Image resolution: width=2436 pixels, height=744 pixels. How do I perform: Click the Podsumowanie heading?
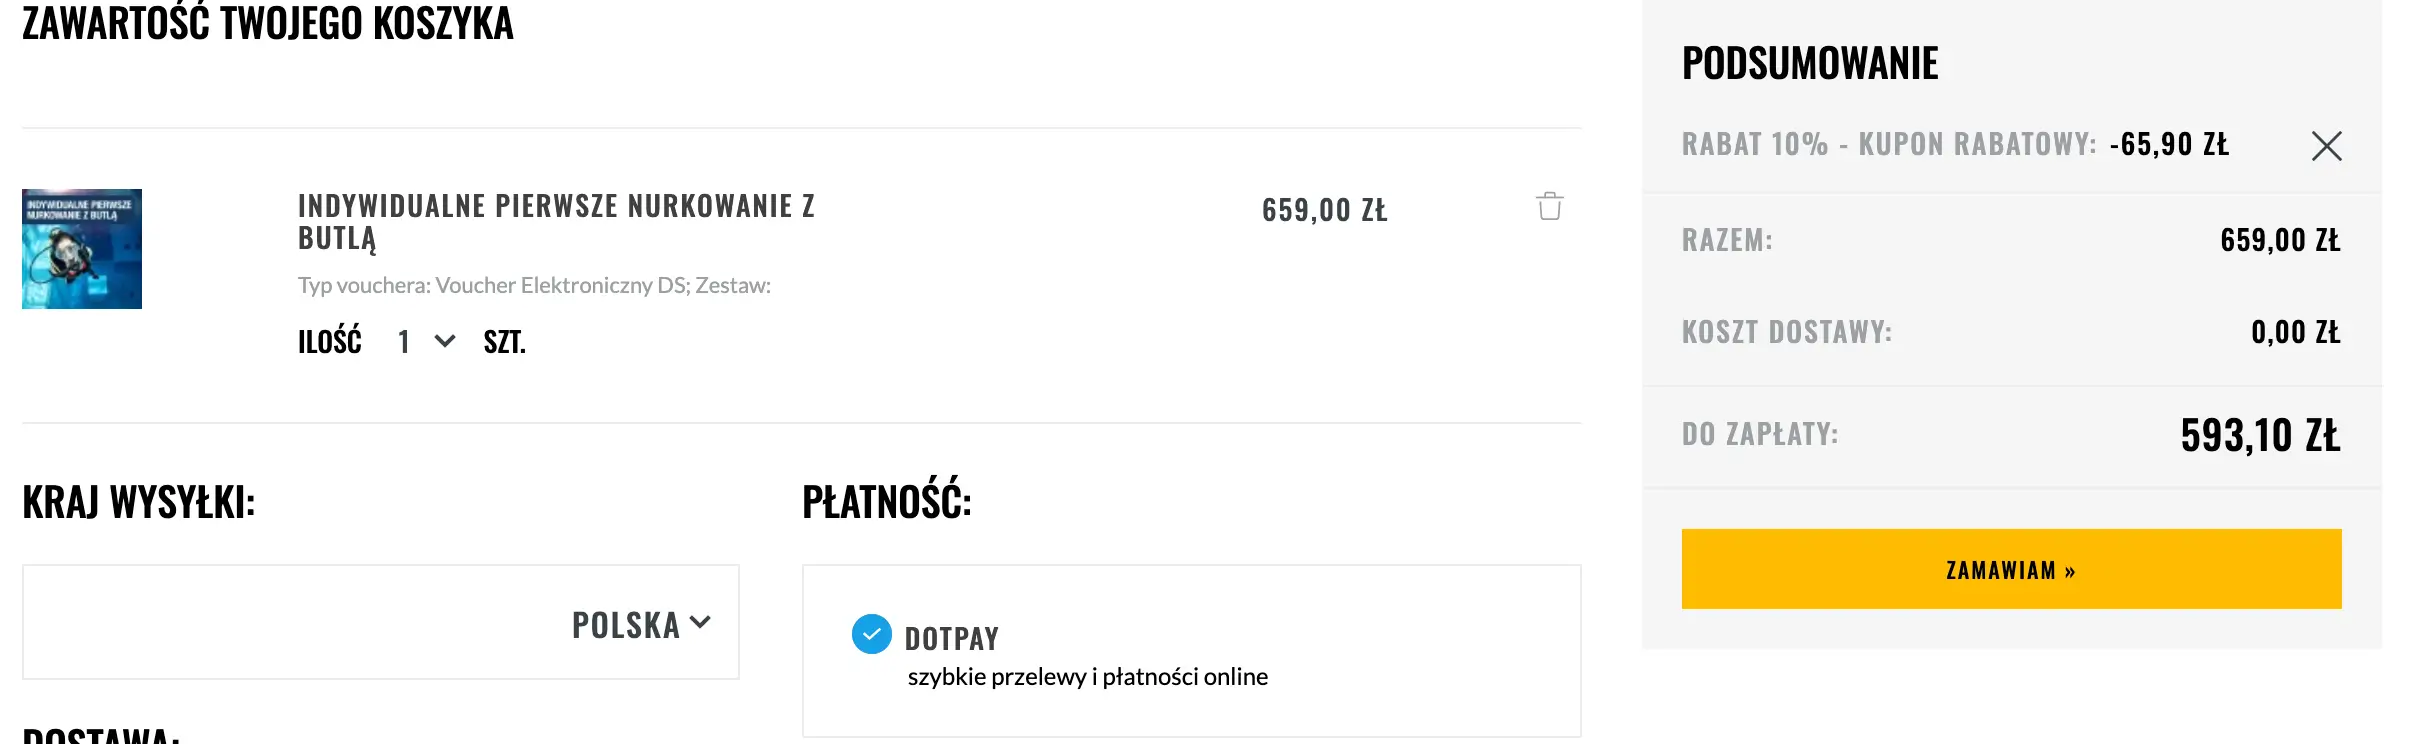1809,63
